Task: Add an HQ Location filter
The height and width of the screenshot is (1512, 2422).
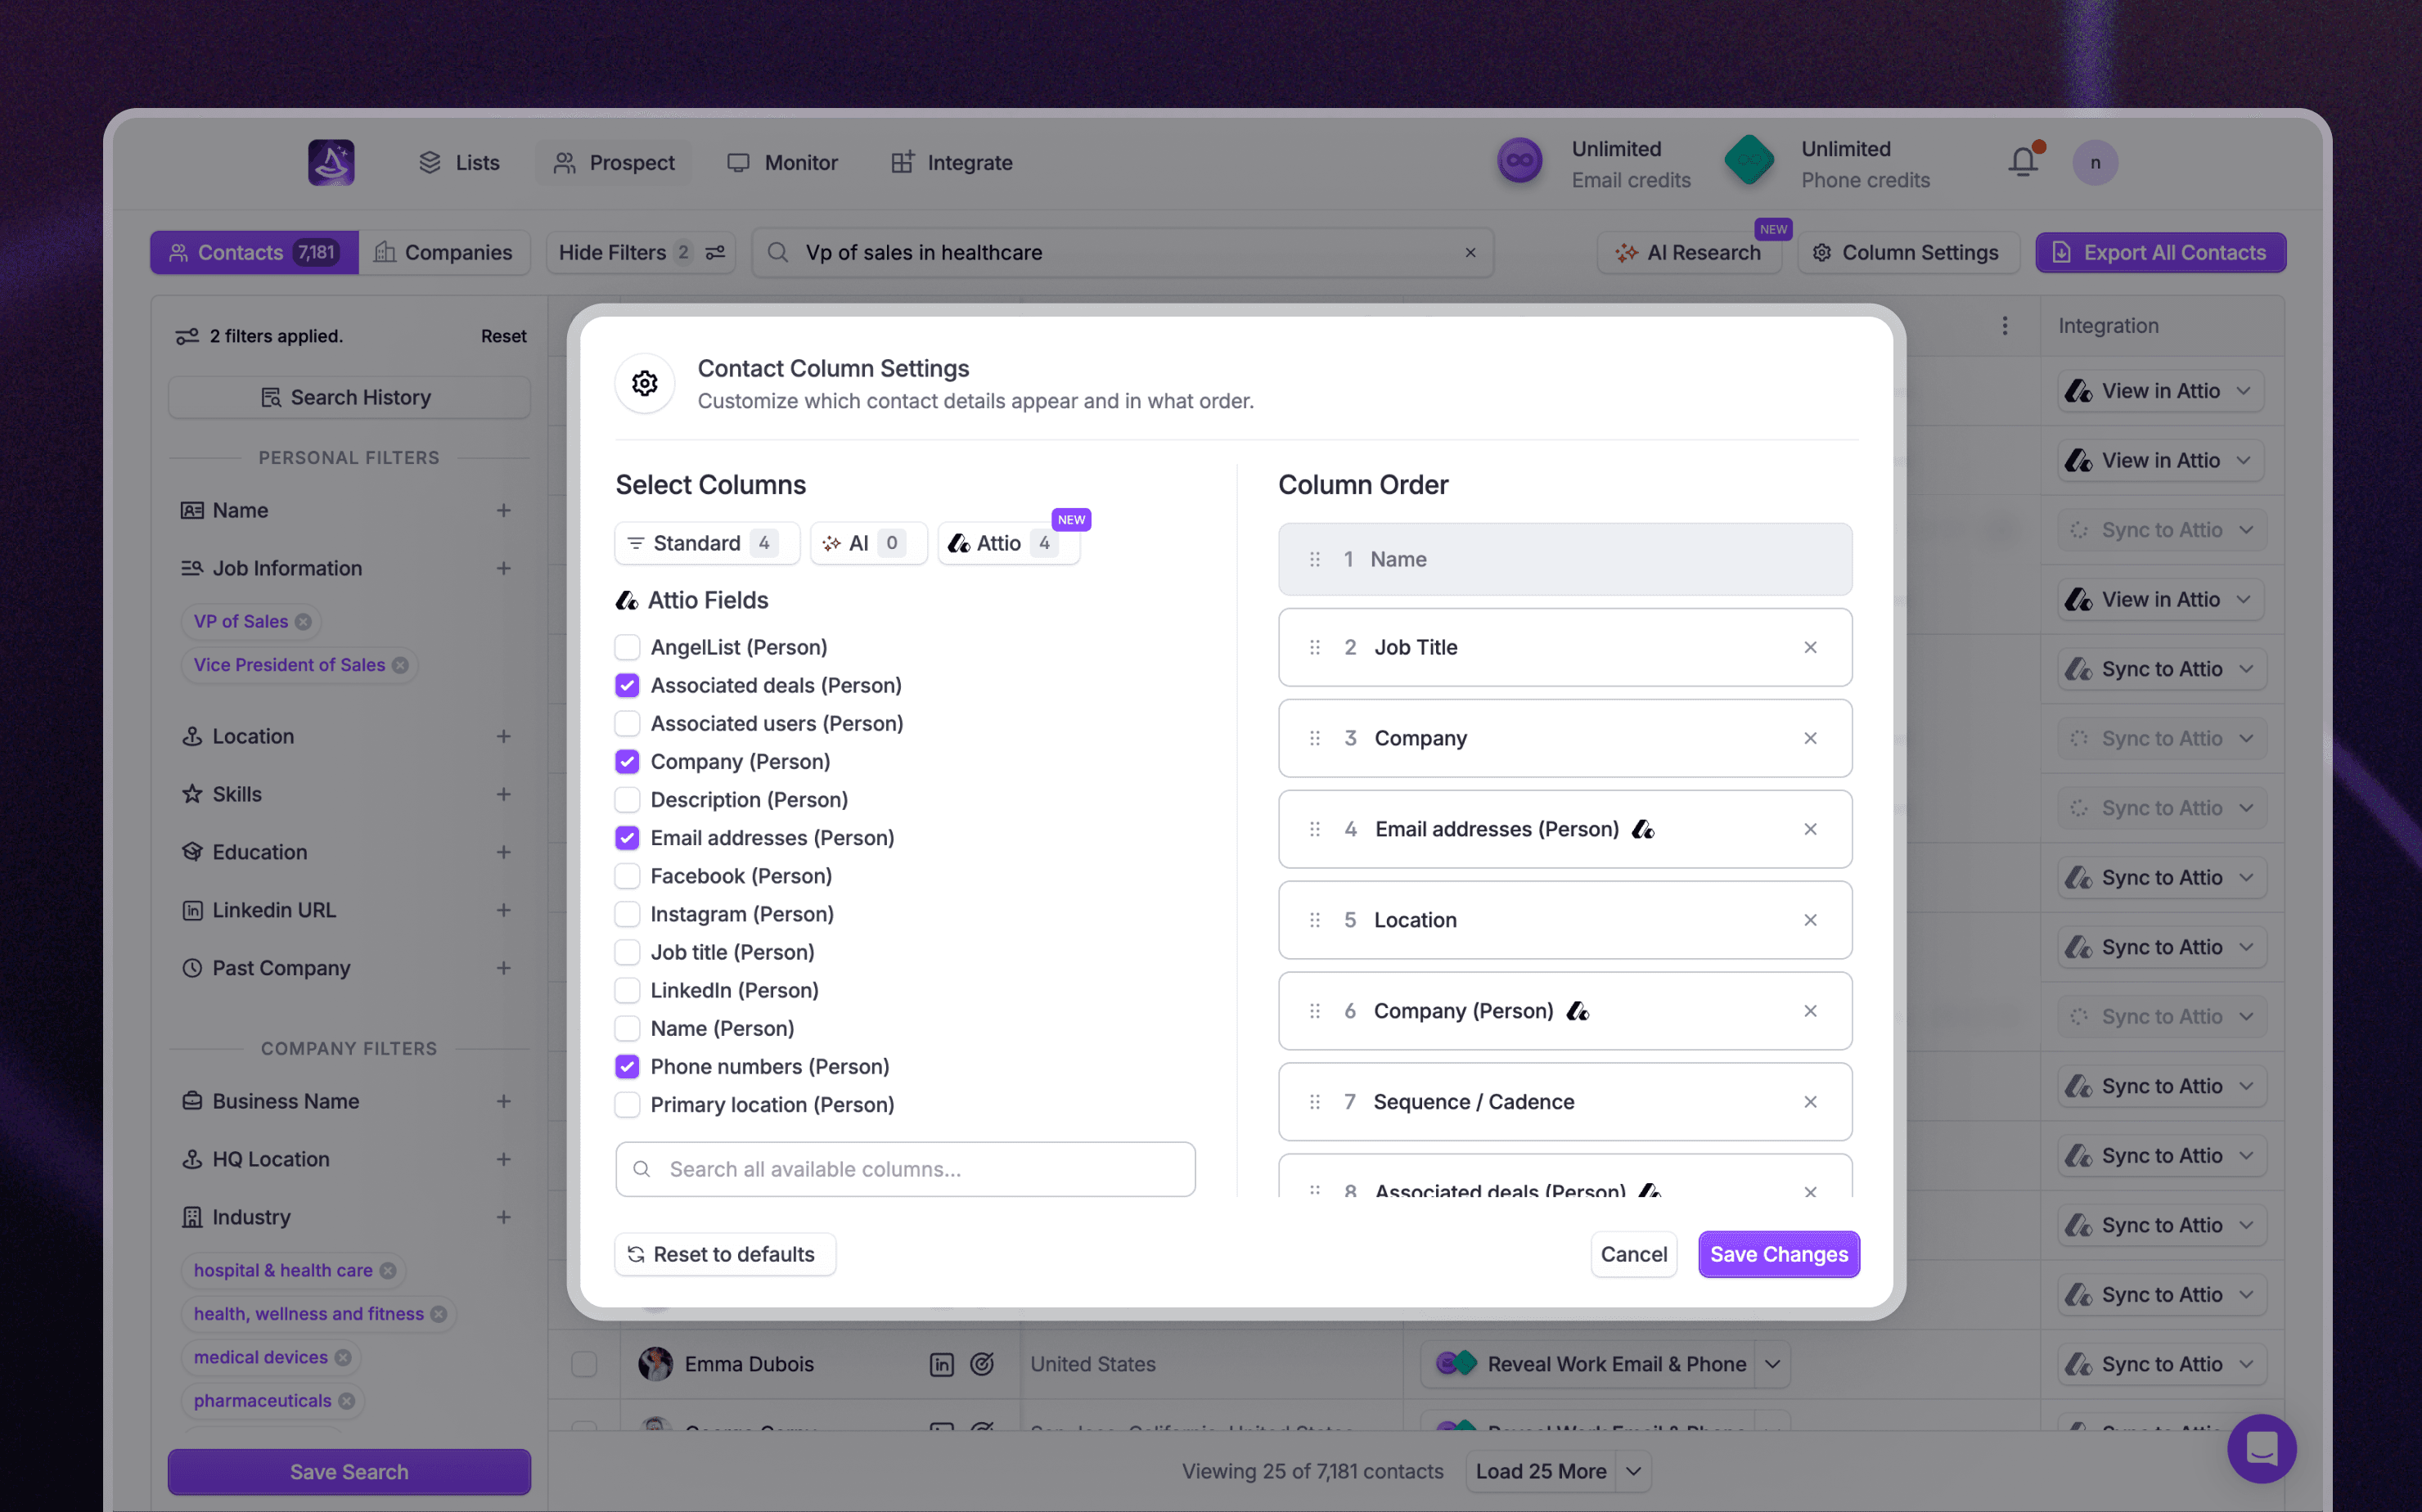Action: tap(504, 1160)
